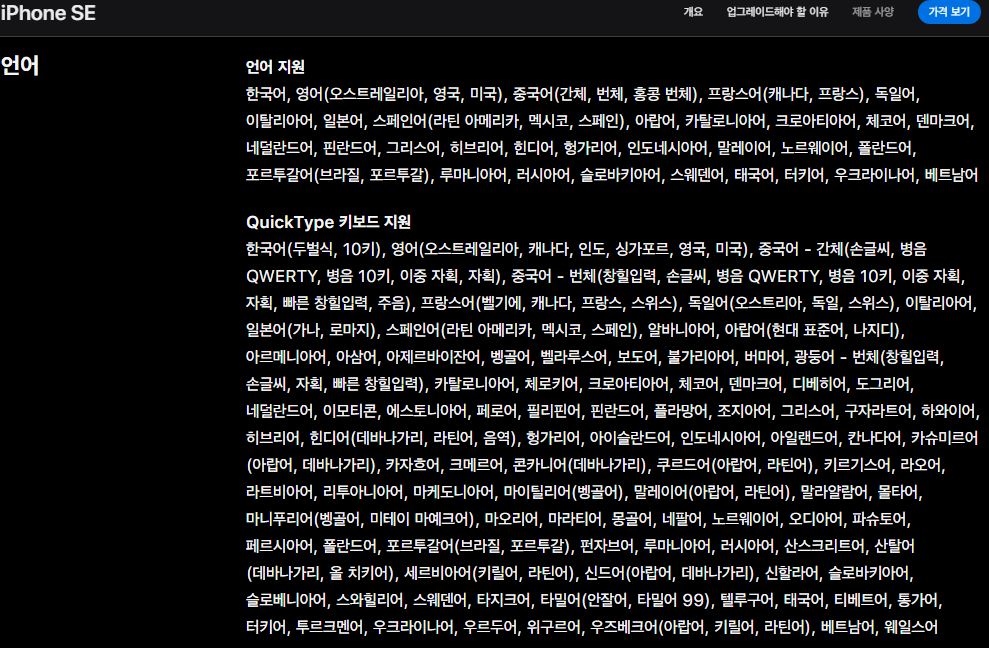Click the word 에스토니아어
Viewport: 989px width, 648px height.
[426, 412]
